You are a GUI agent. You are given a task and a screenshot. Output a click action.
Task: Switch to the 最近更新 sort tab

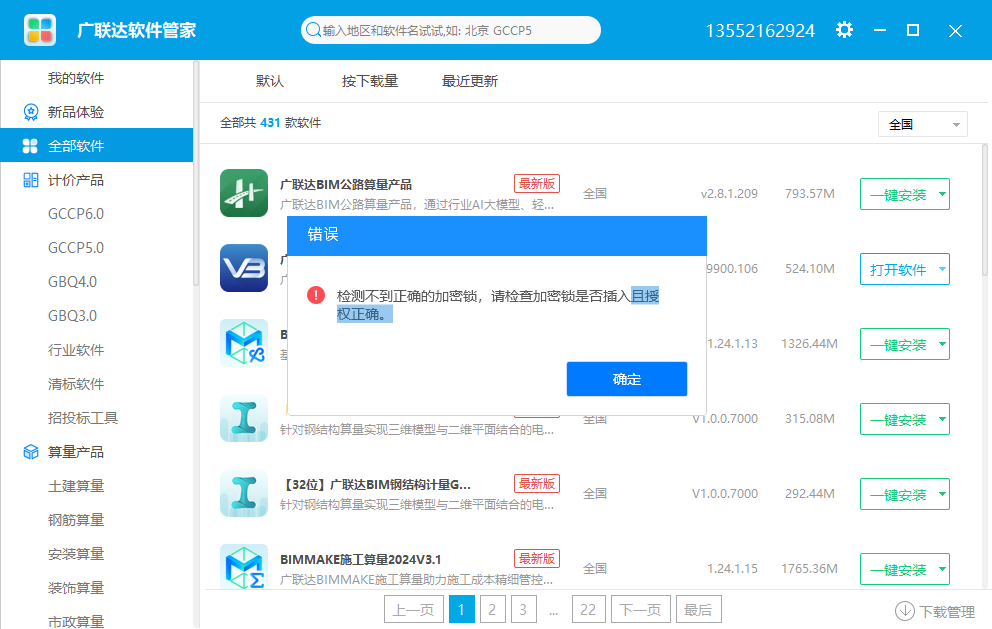(469, 81)
